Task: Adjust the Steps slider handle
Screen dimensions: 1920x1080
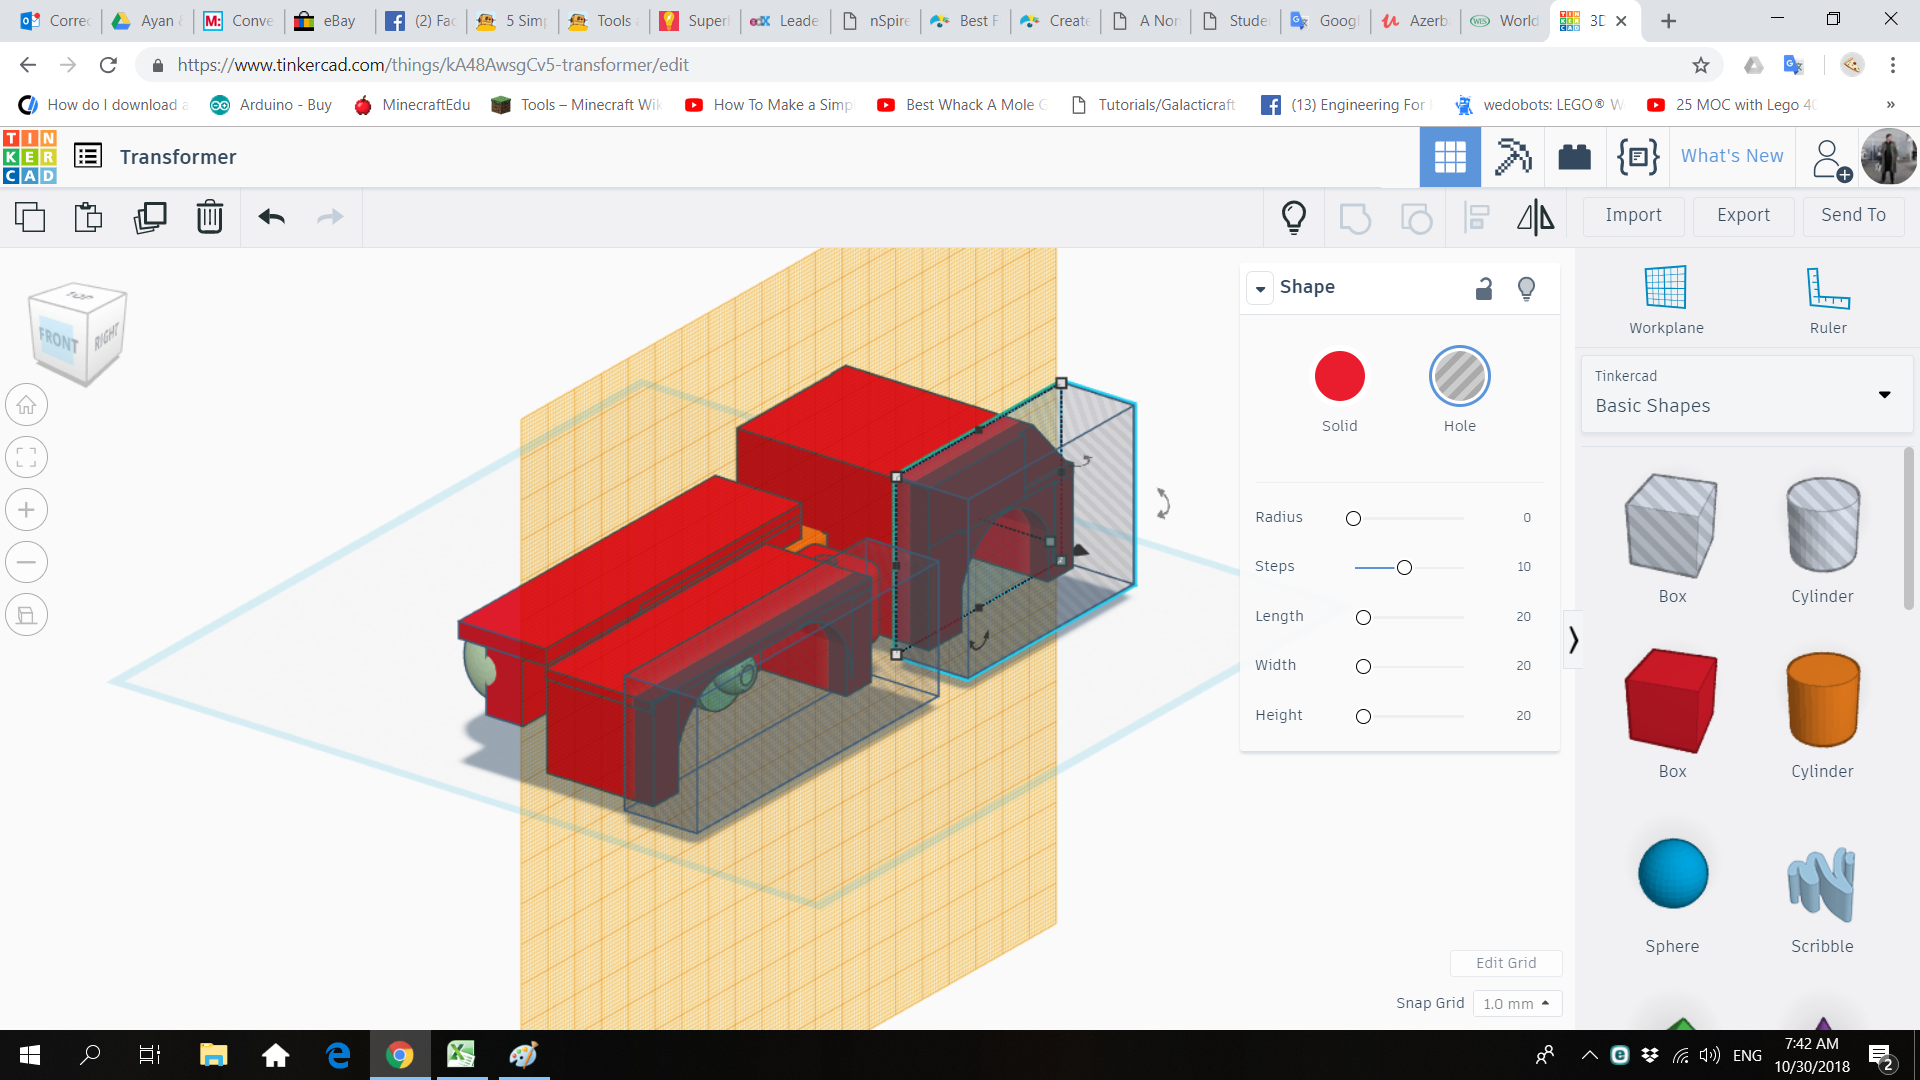Action: click(x=1404, y=567)
